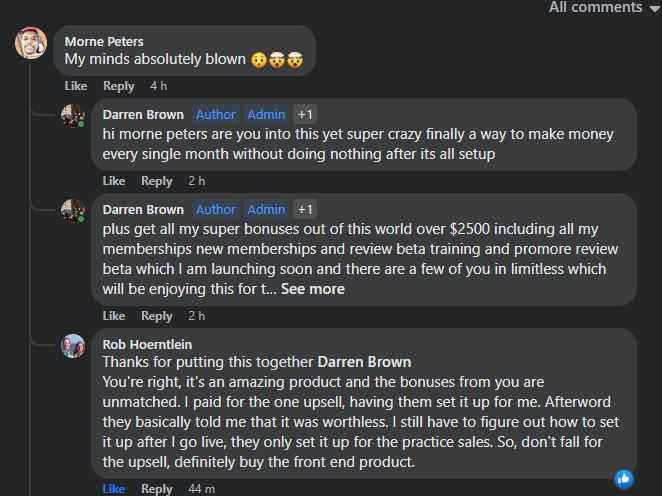
Task: Click Morne Peters' profile picture
Action: pos(31,43)
